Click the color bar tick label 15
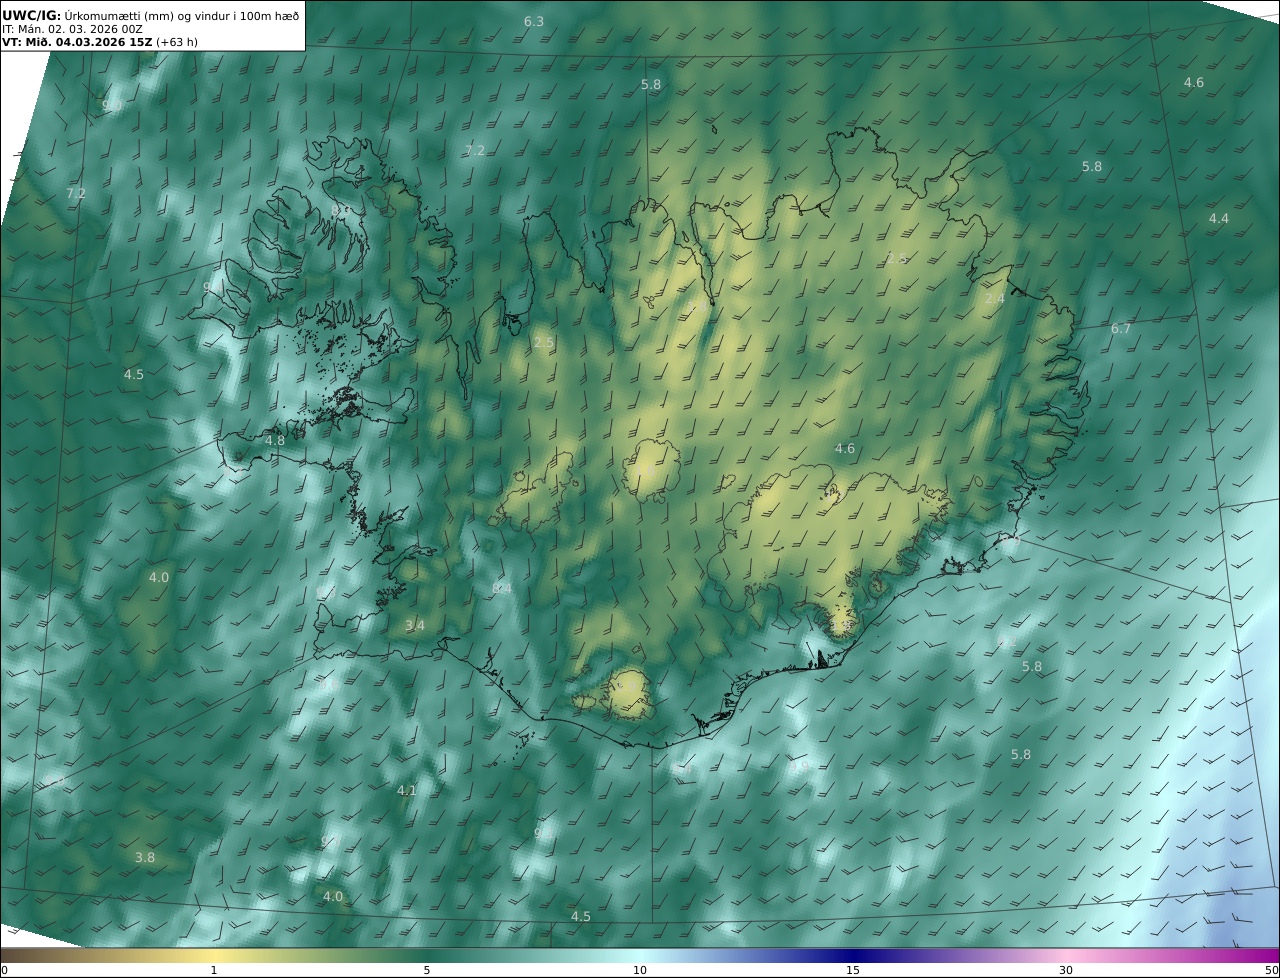 point(853,970)
